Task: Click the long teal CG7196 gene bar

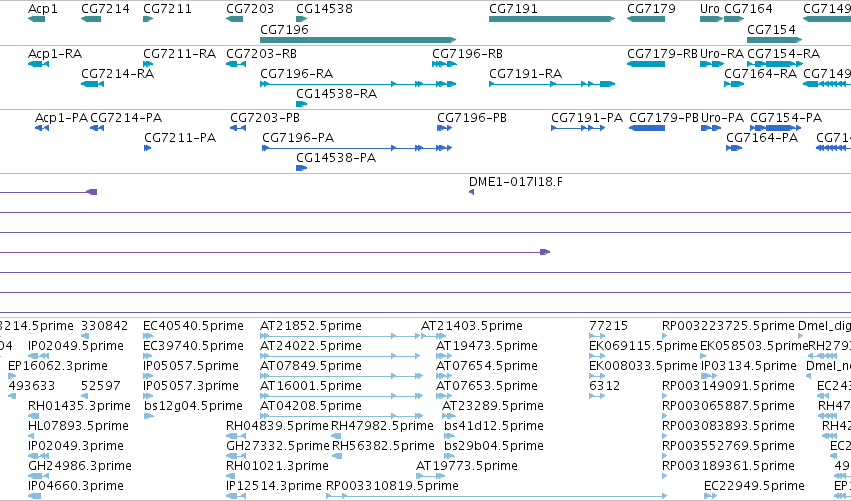Action: [358, 40]
